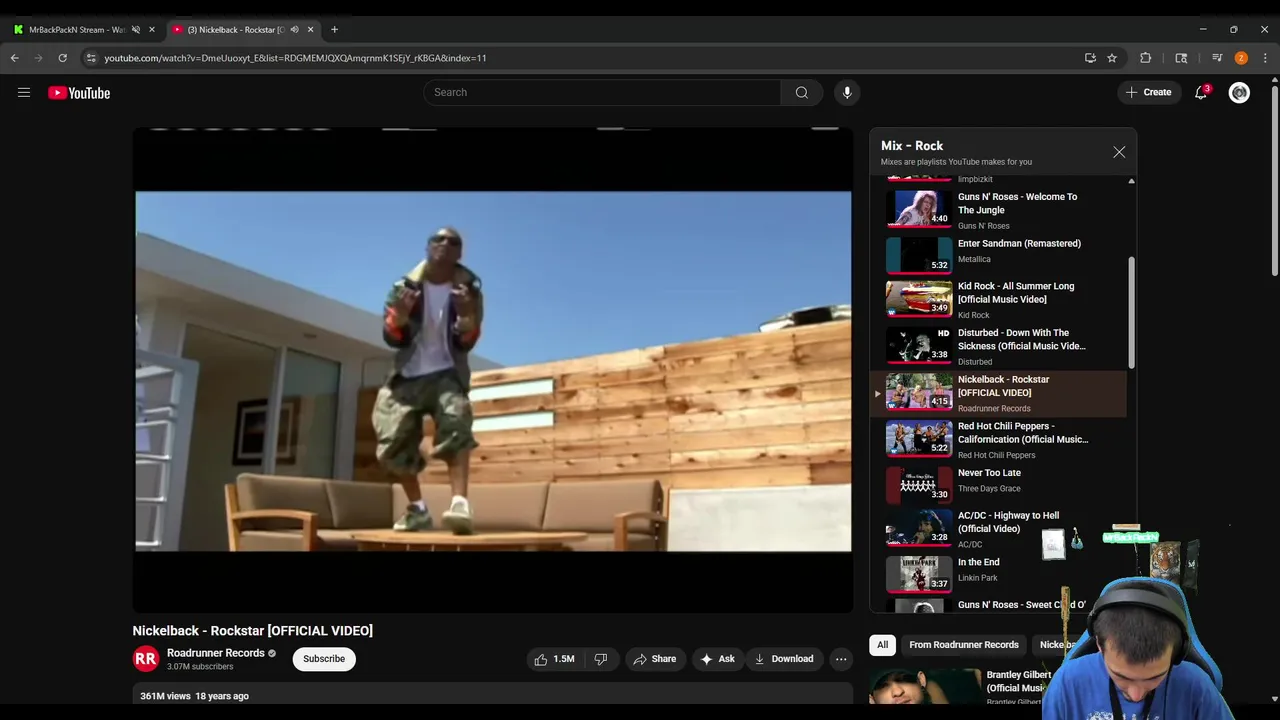The width and height of the screenshot is (1280, 720).
Task: Play Kid Rock - All Summer Long
Action: [998, 300]
